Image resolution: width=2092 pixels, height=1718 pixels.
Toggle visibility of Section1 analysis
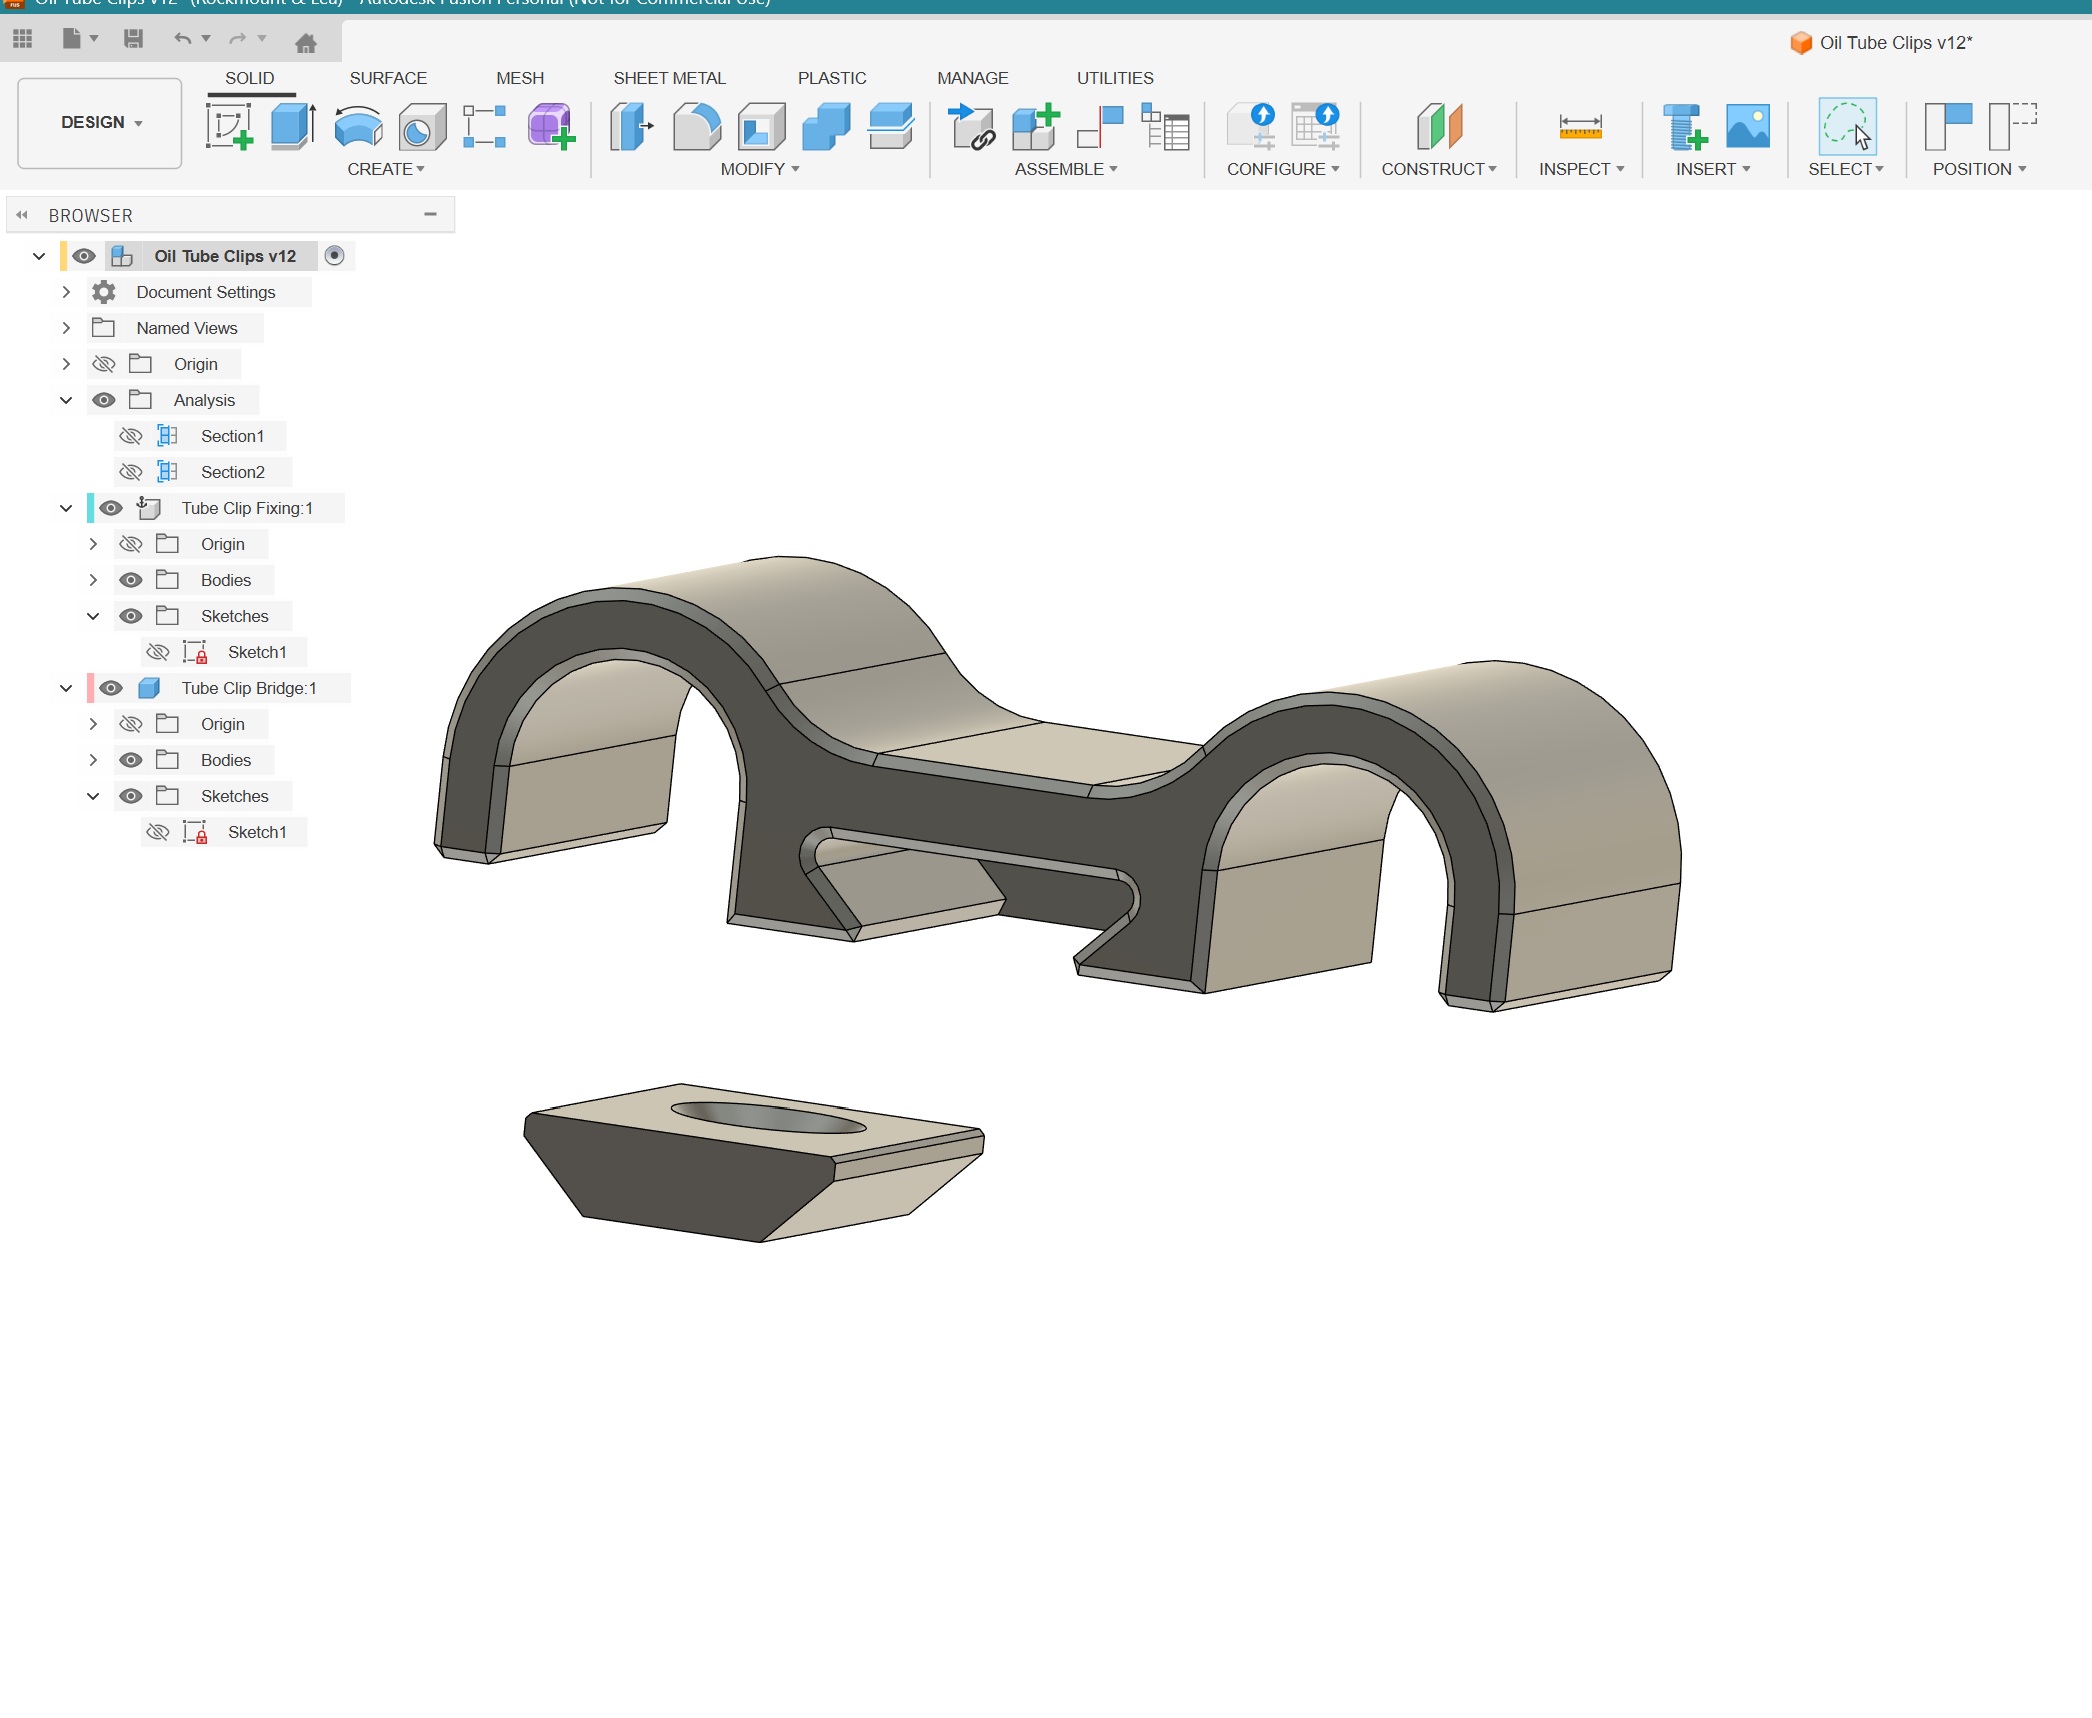(130, 436)
